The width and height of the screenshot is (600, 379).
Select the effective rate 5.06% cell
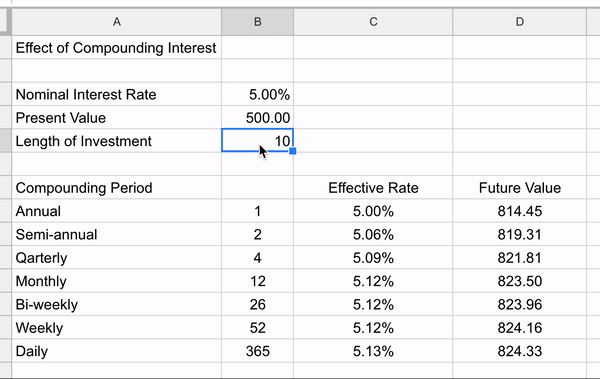(373, 234)
